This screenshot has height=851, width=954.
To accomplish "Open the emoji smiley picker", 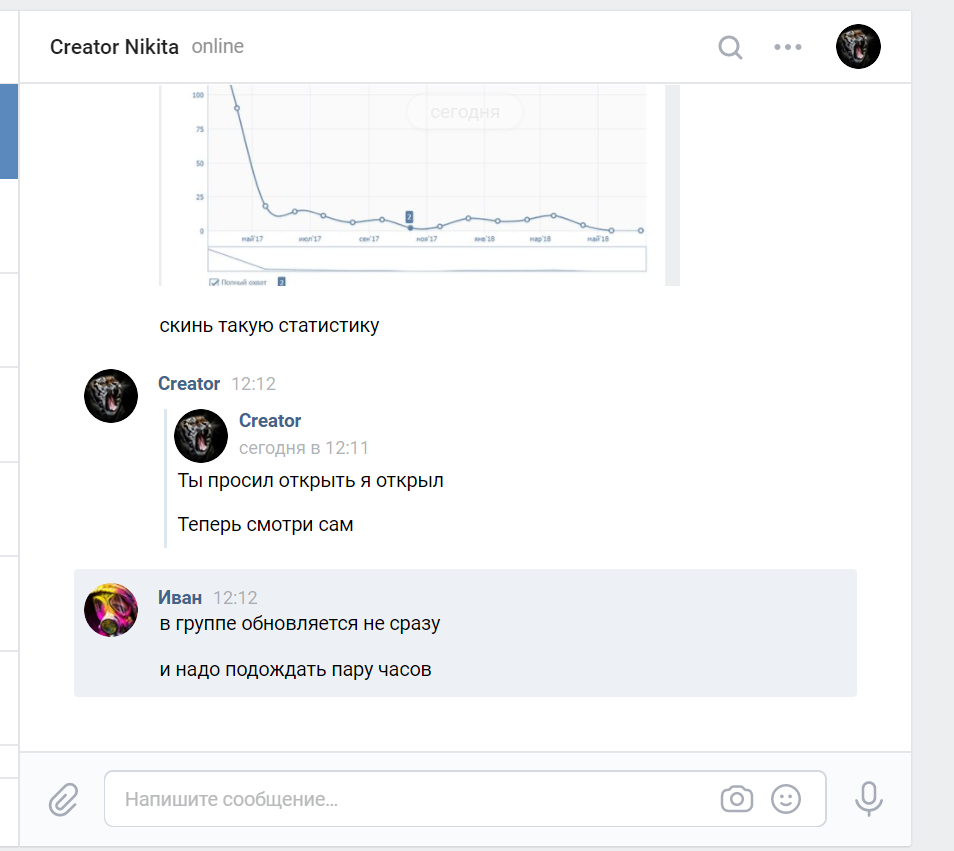I will pos(785,799).
